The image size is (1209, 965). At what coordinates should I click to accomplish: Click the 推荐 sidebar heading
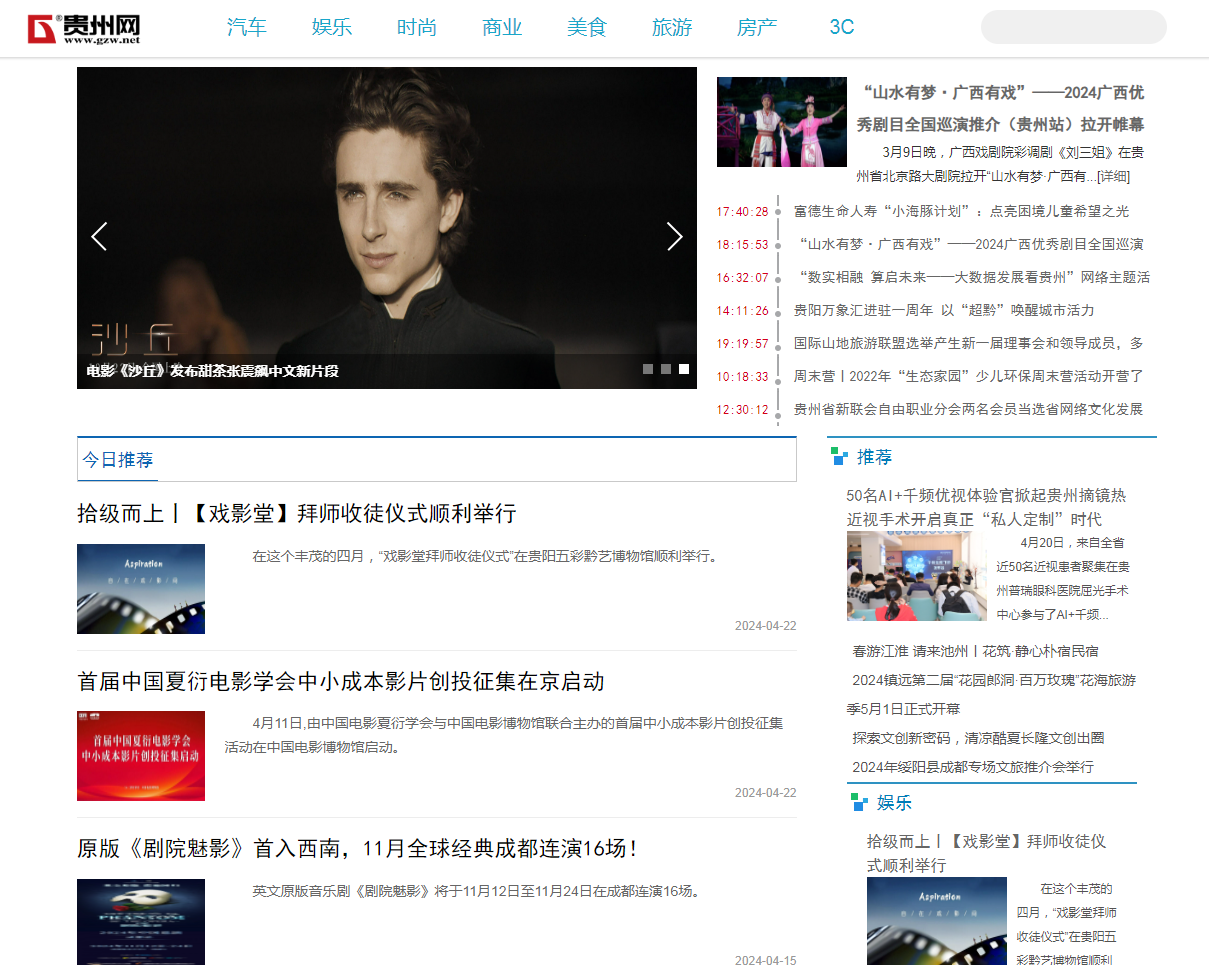874,457
